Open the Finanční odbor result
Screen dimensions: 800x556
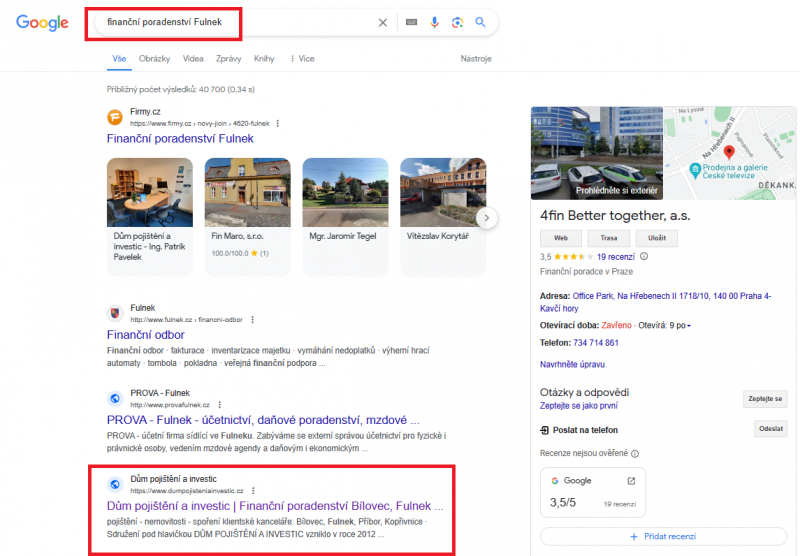click(145, 335)
